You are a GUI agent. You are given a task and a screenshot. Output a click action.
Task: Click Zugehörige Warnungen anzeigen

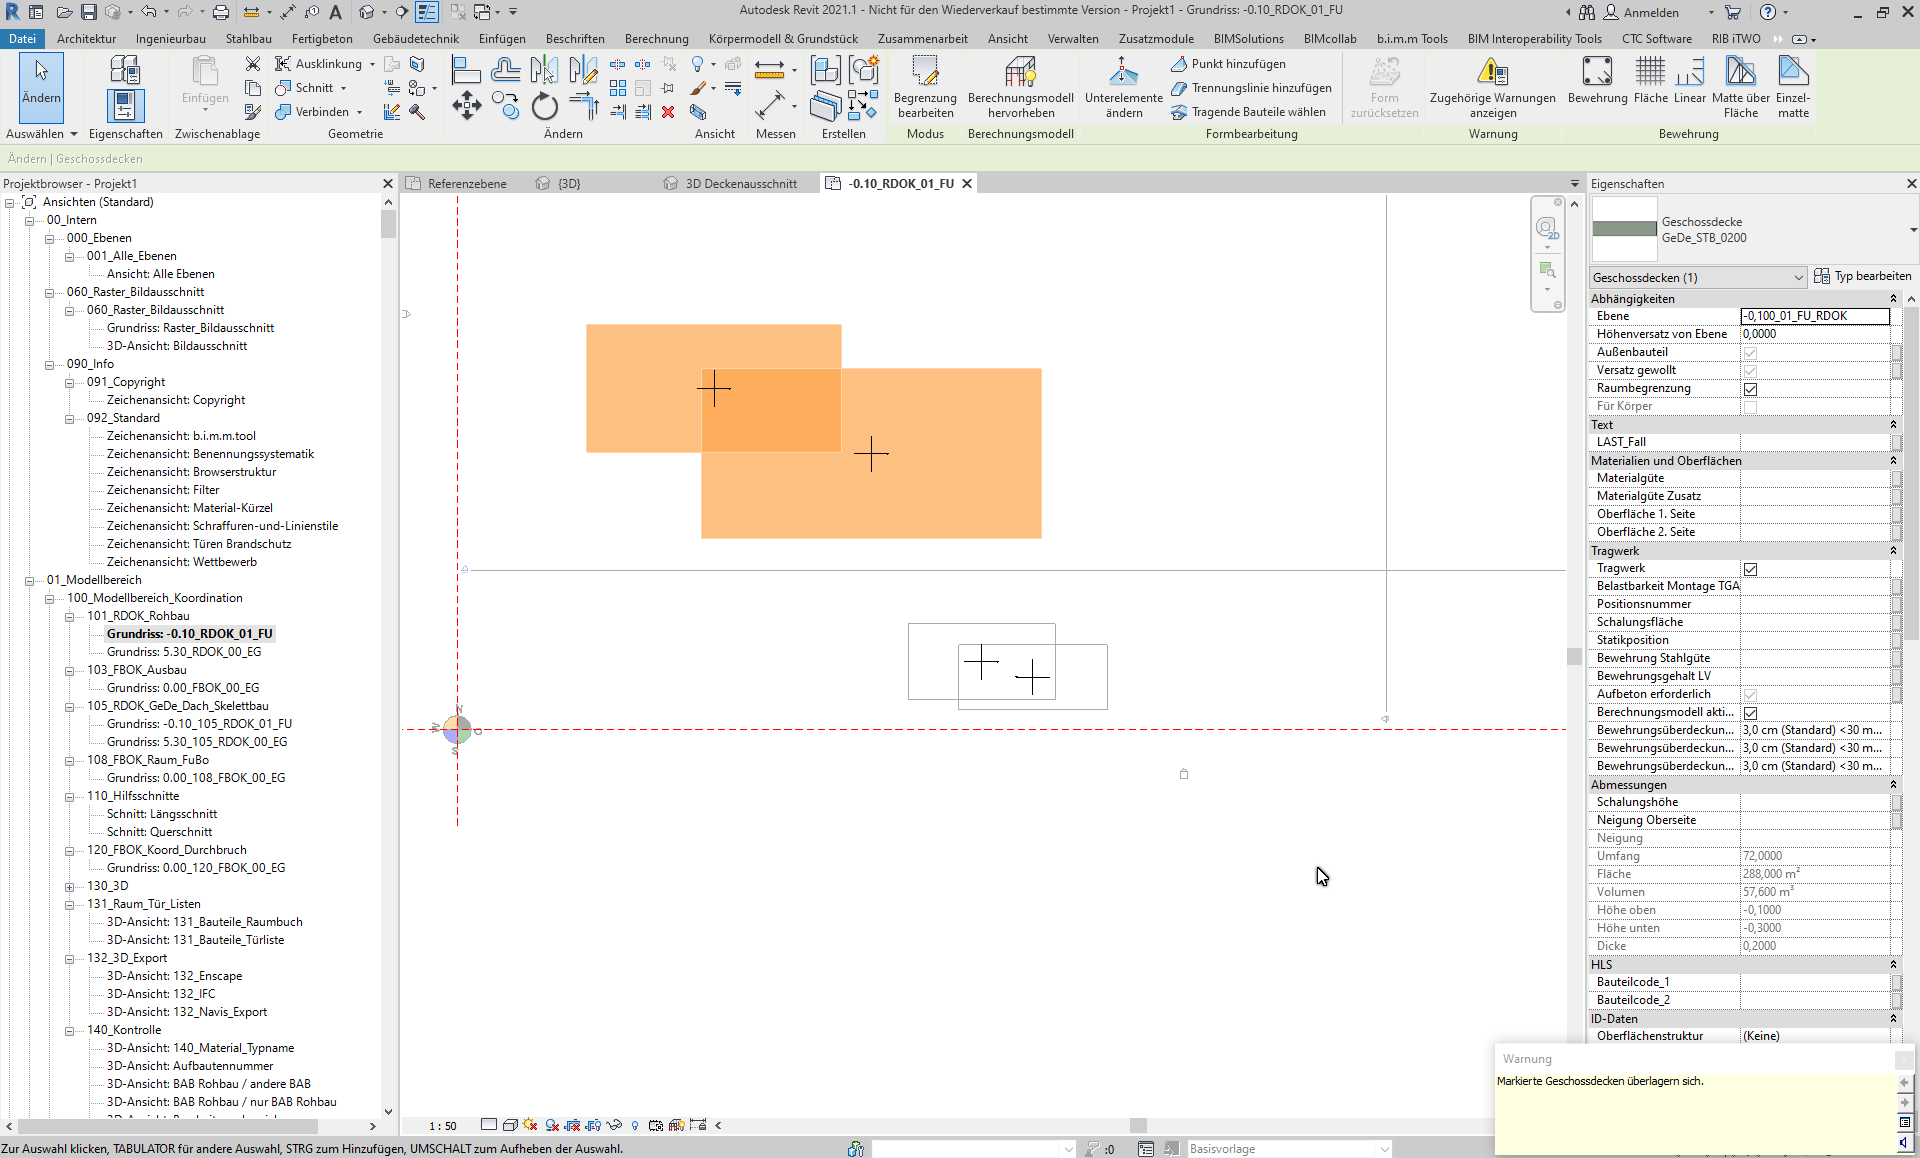[x=1491, y=88]
